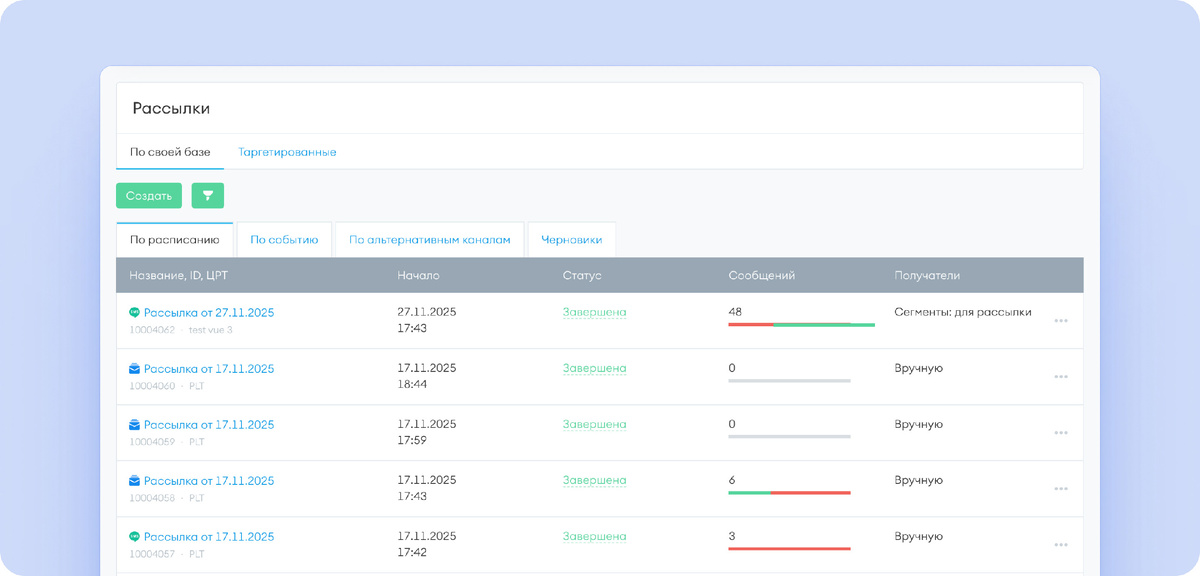The image size is (1200, 576).
Task: Click the '17.11.2025 18:44' start time
Action: click(427, 376)
